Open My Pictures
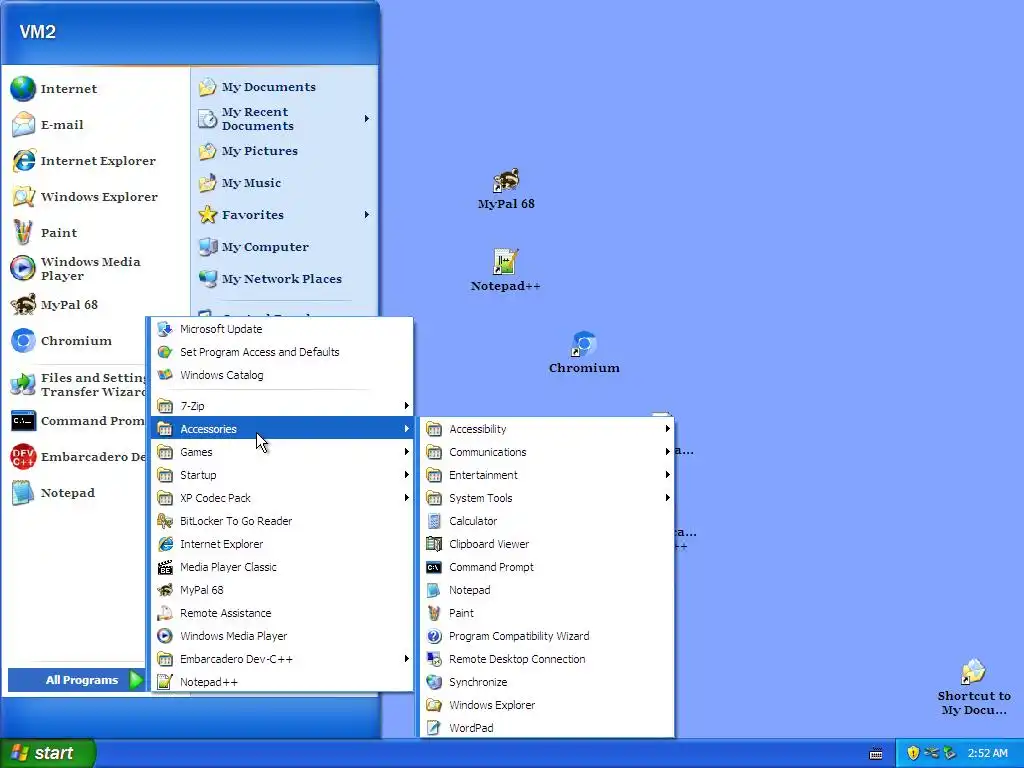Screen dimensions: 1024x768 [284, 151]
